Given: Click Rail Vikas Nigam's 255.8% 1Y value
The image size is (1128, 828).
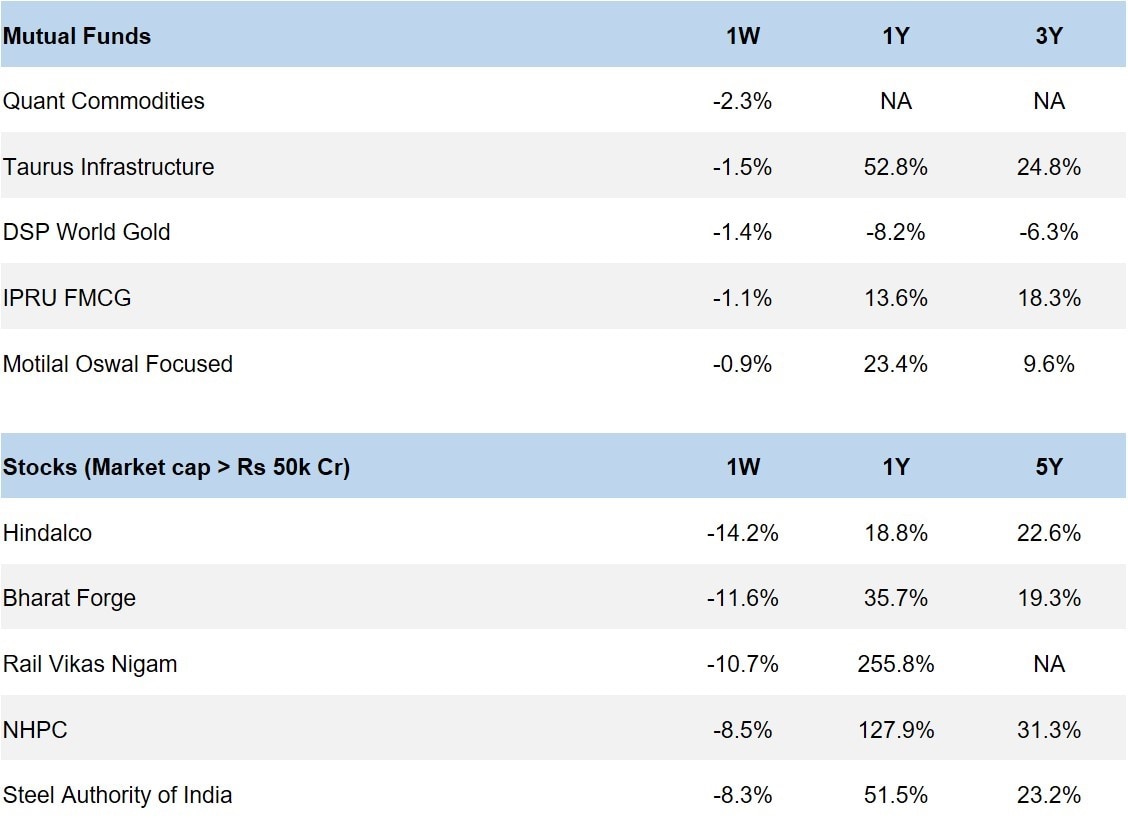Looking at the screenshot, I should [895, 664].
